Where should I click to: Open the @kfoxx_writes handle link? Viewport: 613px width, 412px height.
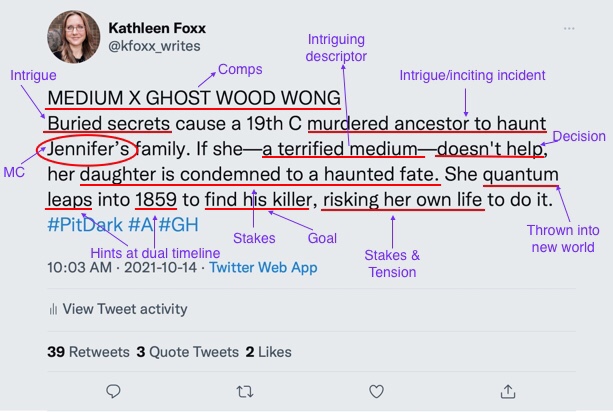(x=154, y=46)
